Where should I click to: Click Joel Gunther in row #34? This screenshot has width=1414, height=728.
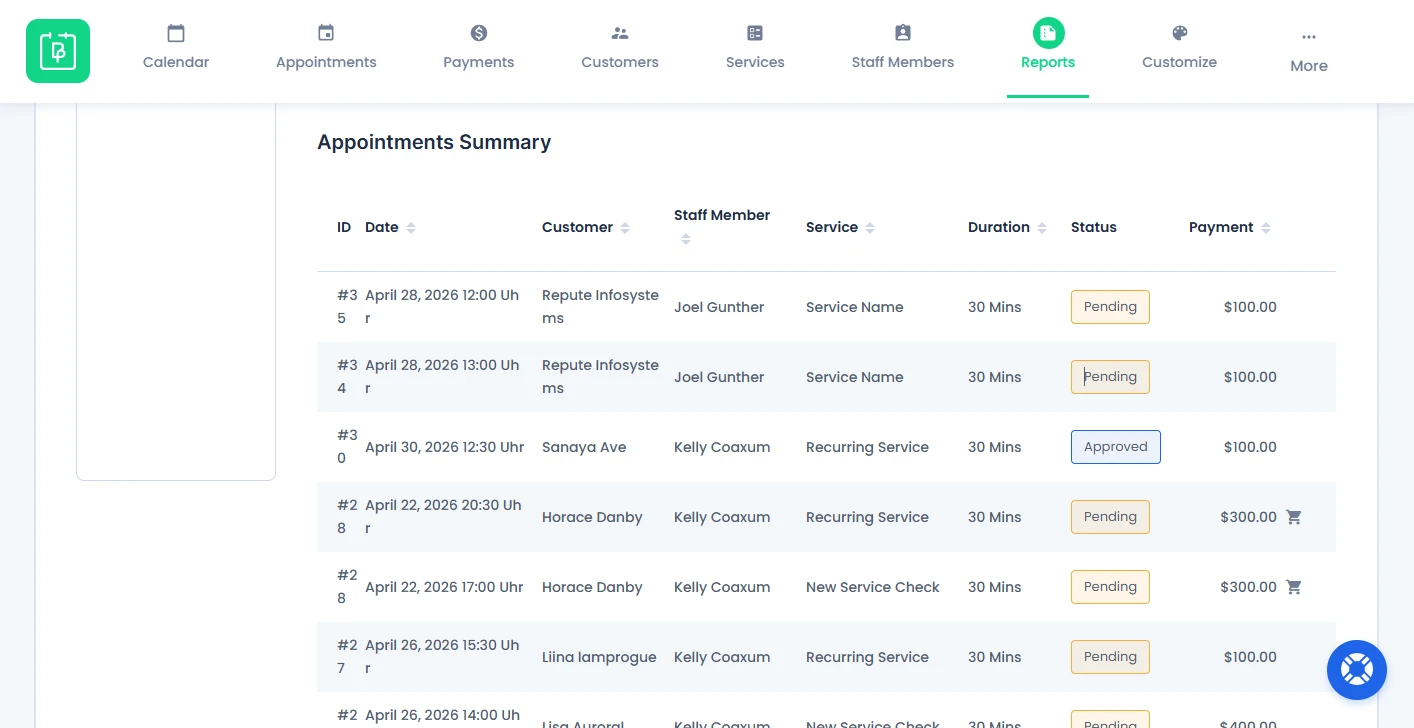[x=719, y=377]
